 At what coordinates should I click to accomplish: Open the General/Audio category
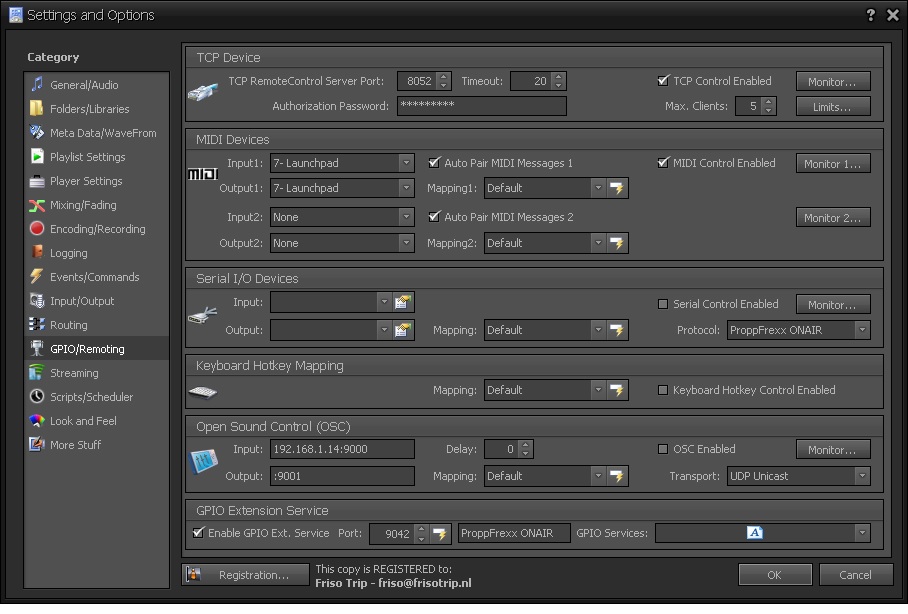(x=96, y=85)
